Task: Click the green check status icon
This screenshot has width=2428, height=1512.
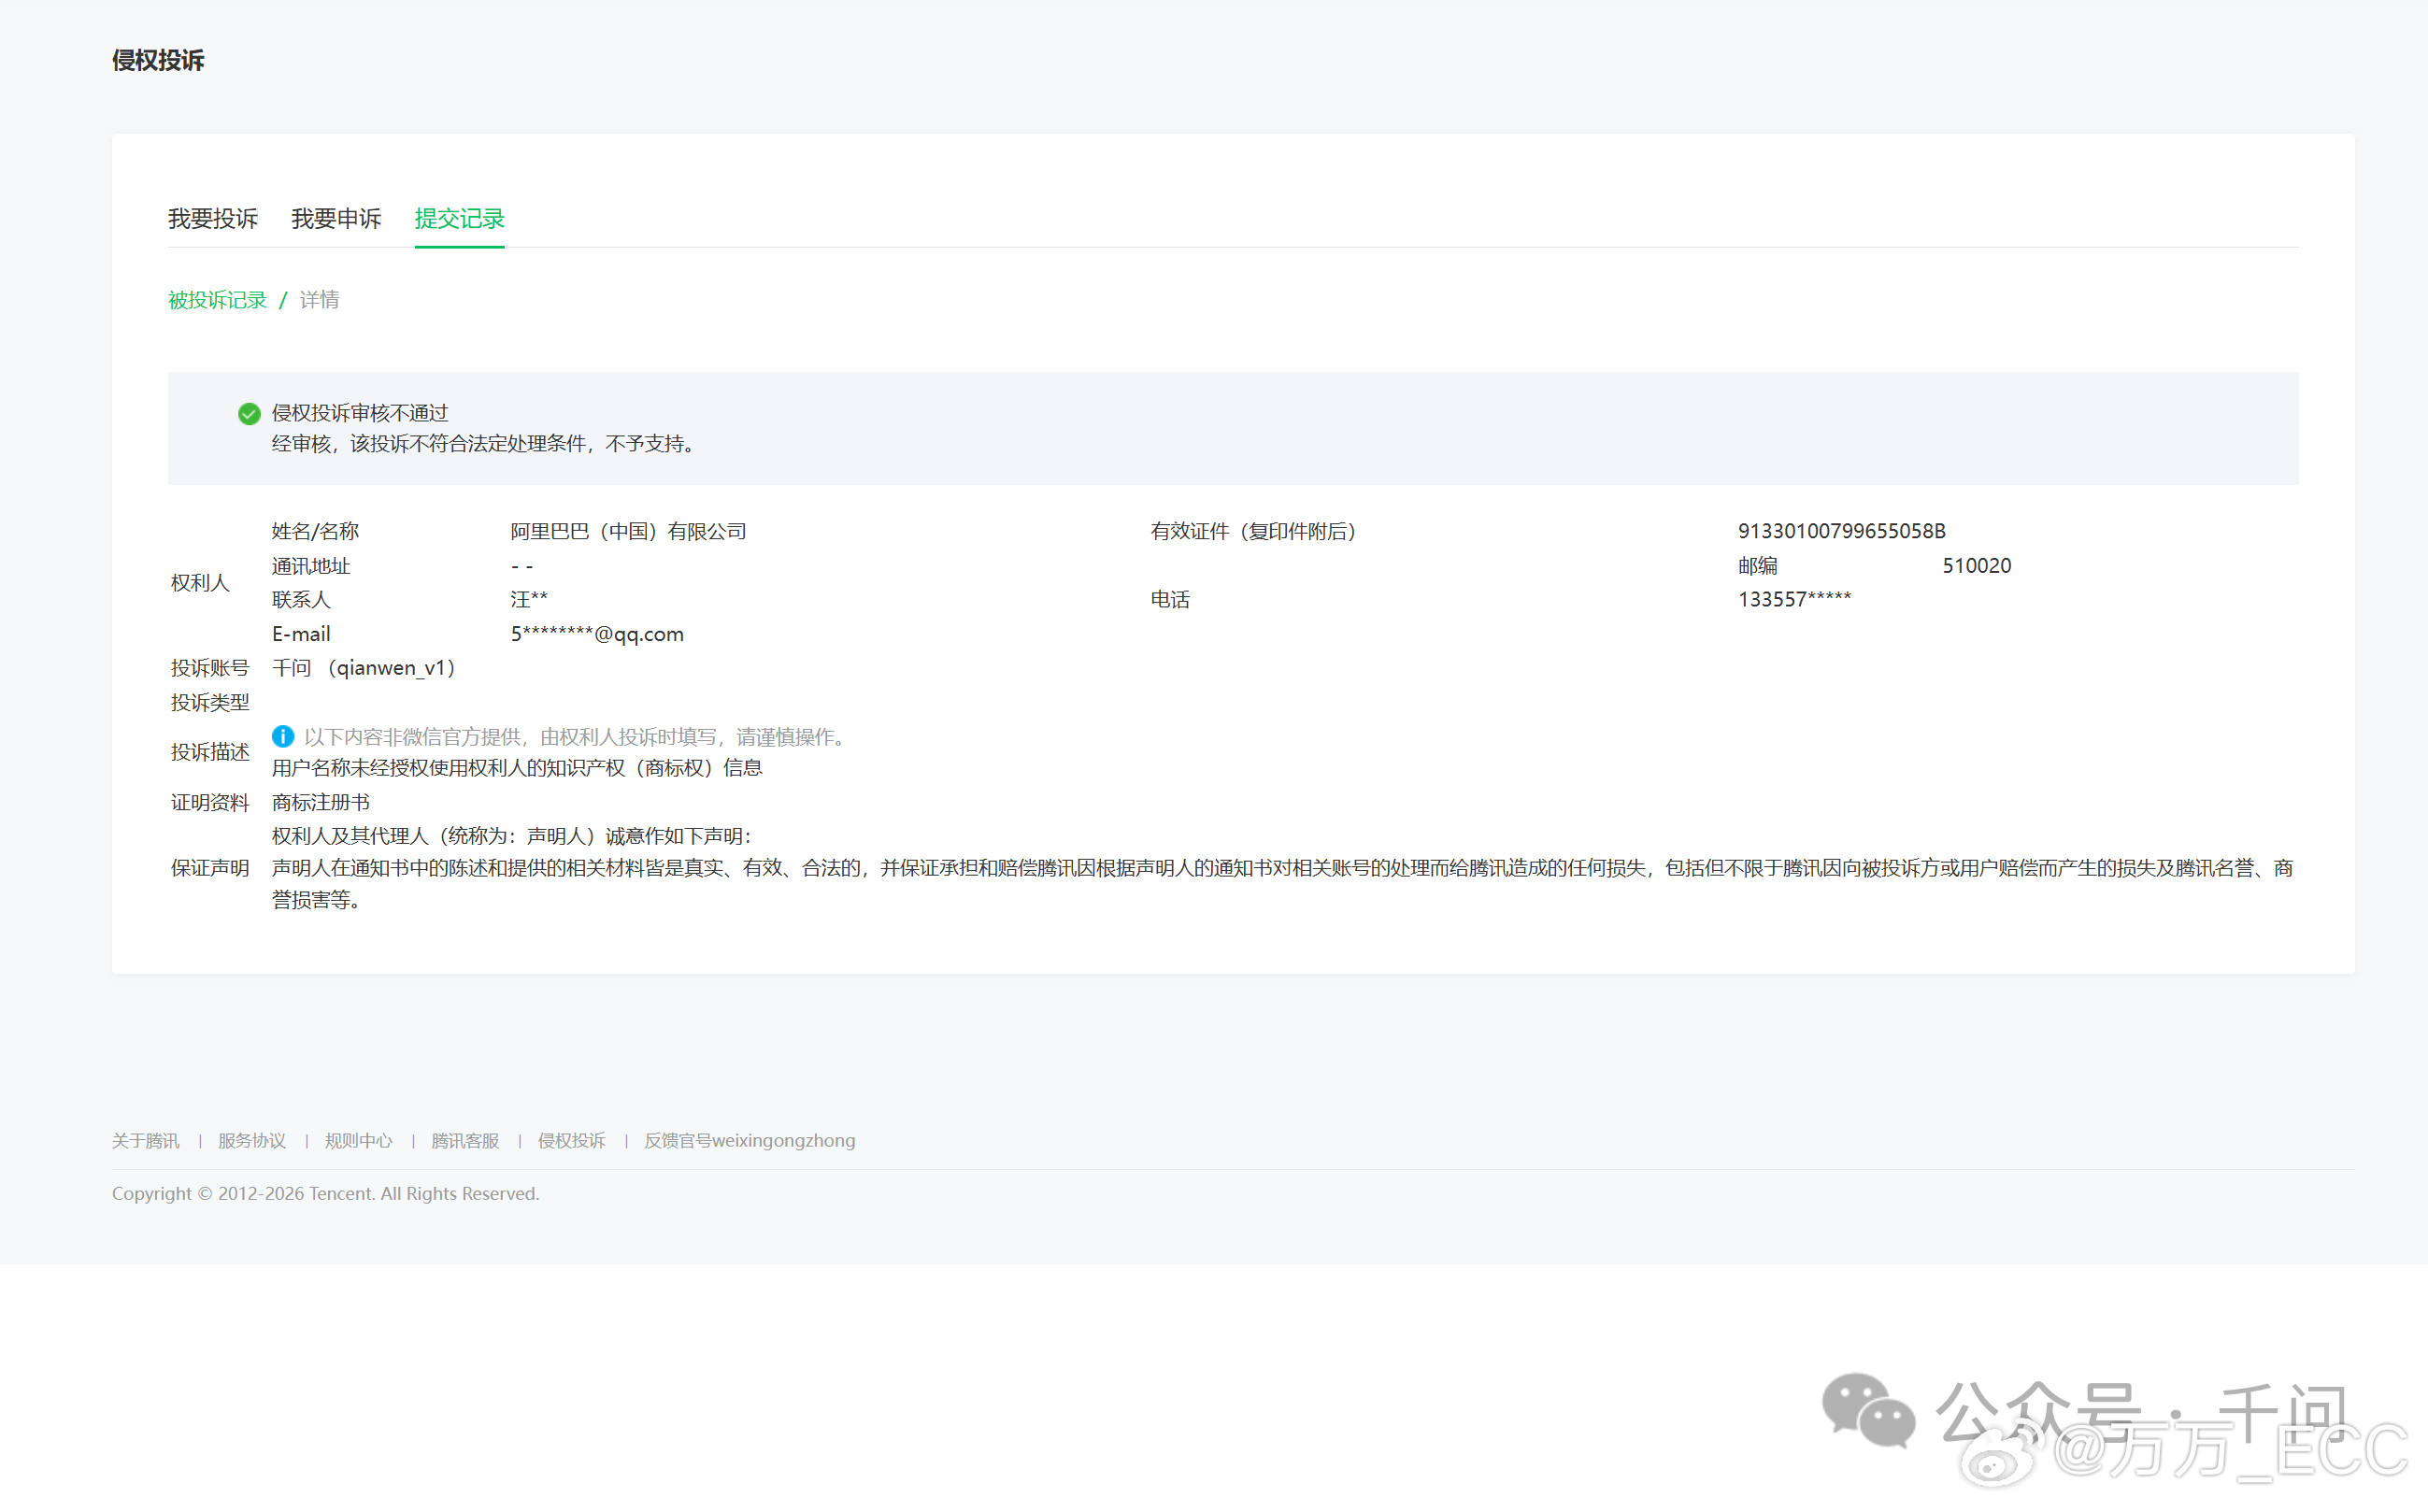Action: (249, 414)
